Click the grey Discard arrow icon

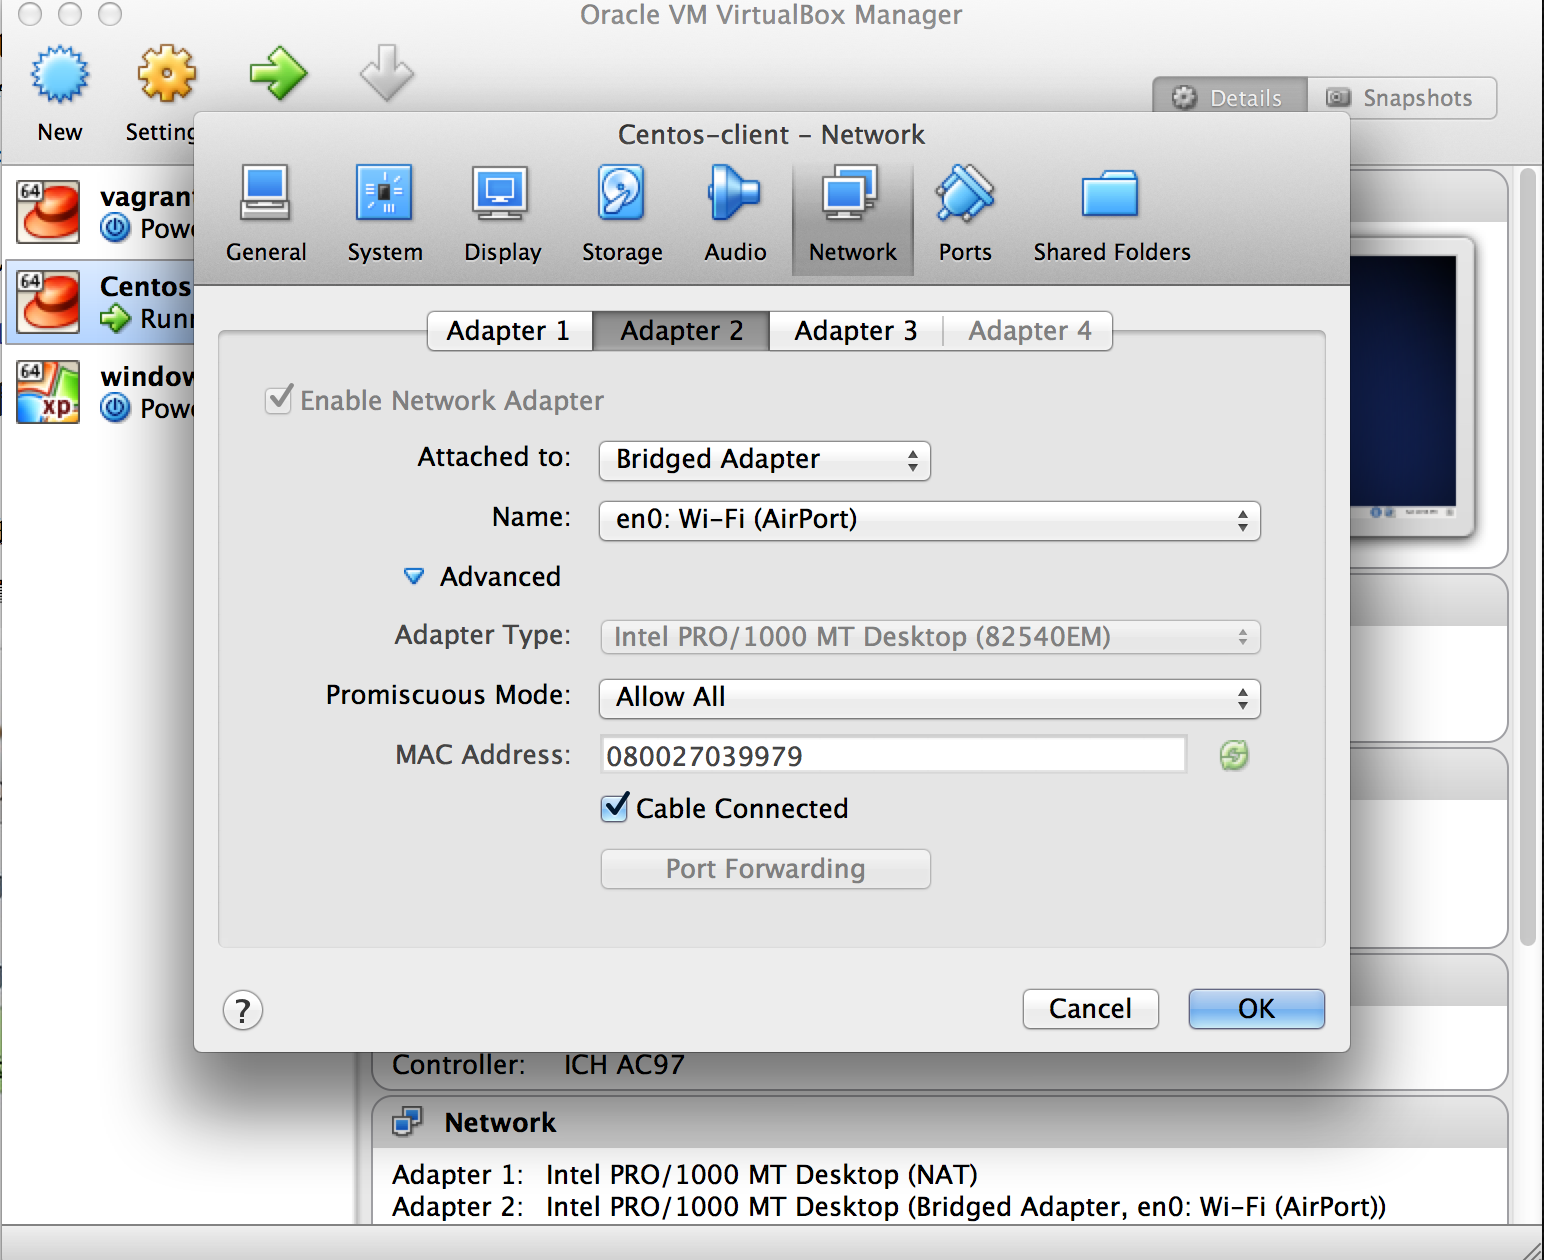(386, 73)
